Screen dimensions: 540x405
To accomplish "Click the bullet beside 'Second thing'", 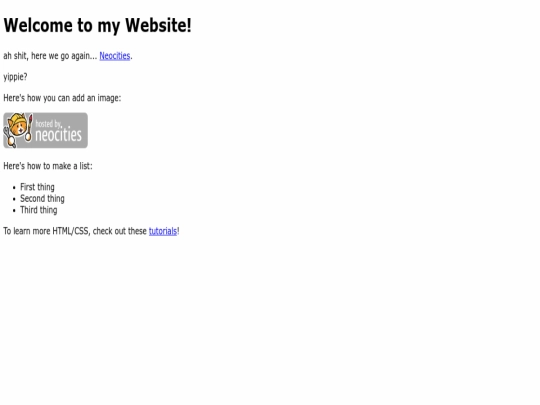I will tap(14, 199).
